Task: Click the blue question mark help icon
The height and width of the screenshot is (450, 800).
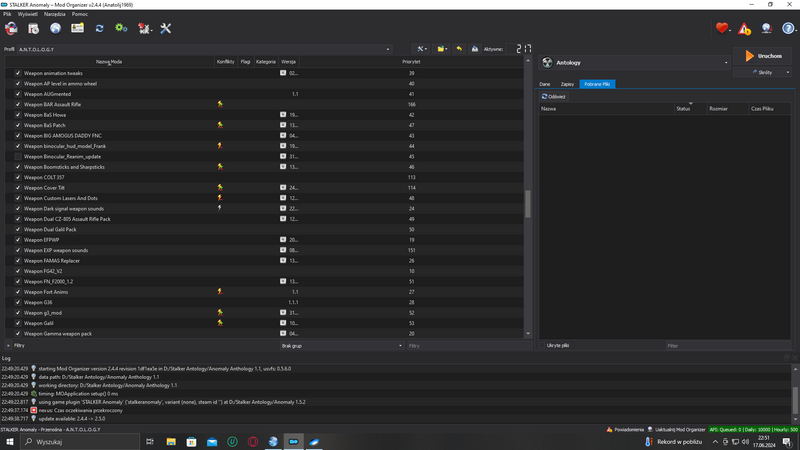Action: tap(788, 28)
